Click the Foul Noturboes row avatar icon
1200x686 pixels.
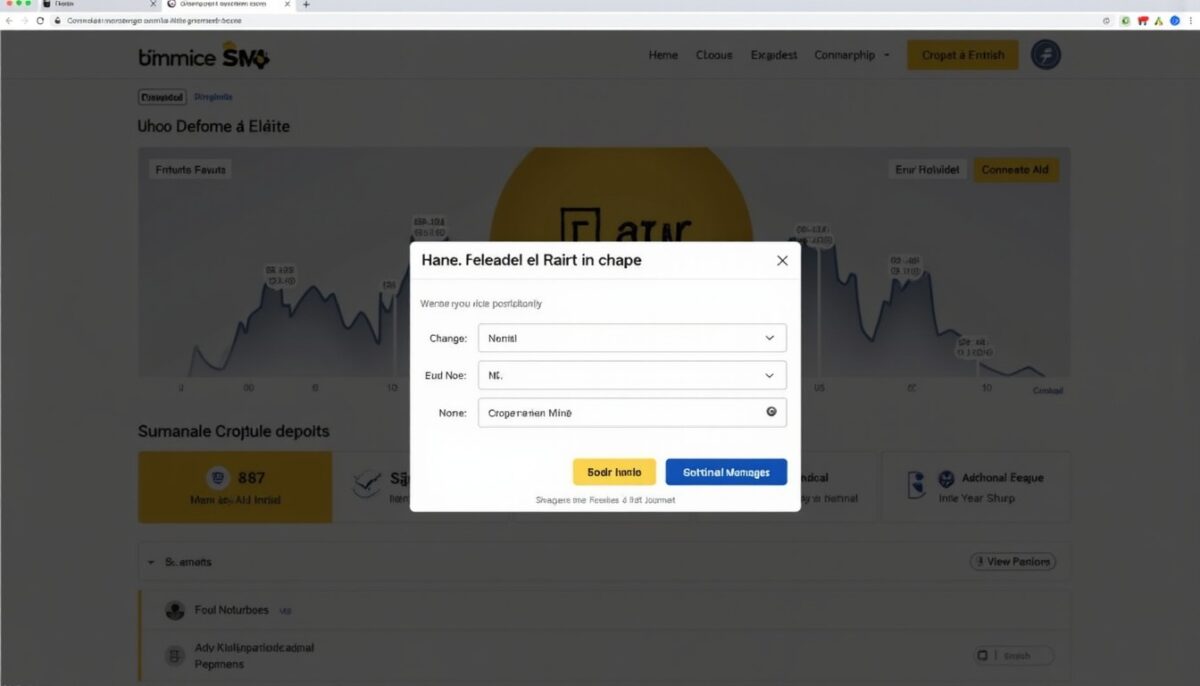coord(174,610)
